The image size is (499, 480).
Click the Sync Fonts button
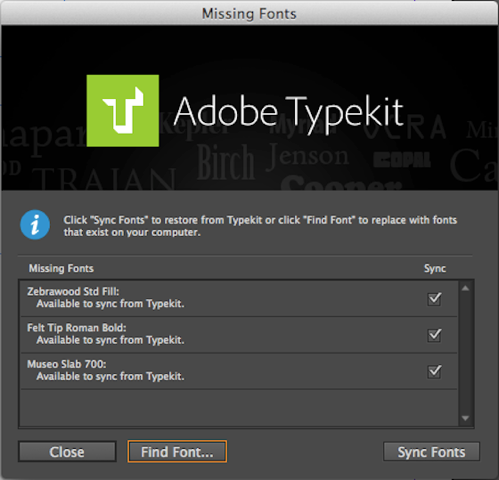tap(431, 452)
